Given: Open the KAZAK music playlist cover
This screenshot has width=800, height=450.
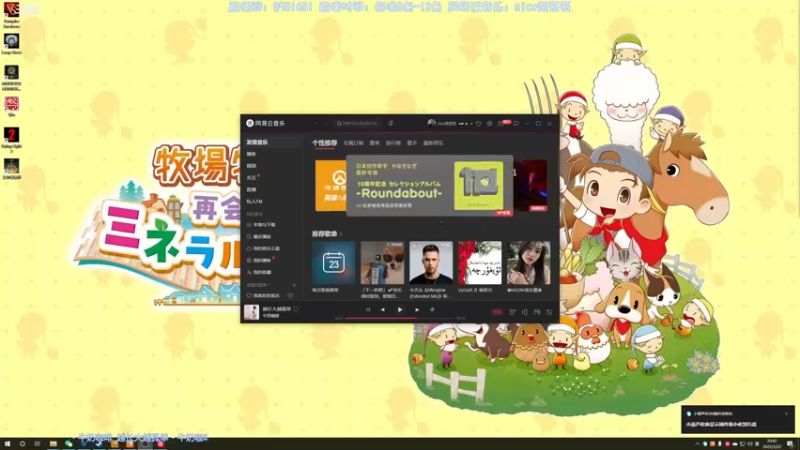Looking at the screenshot, I should tap(529, 263).
